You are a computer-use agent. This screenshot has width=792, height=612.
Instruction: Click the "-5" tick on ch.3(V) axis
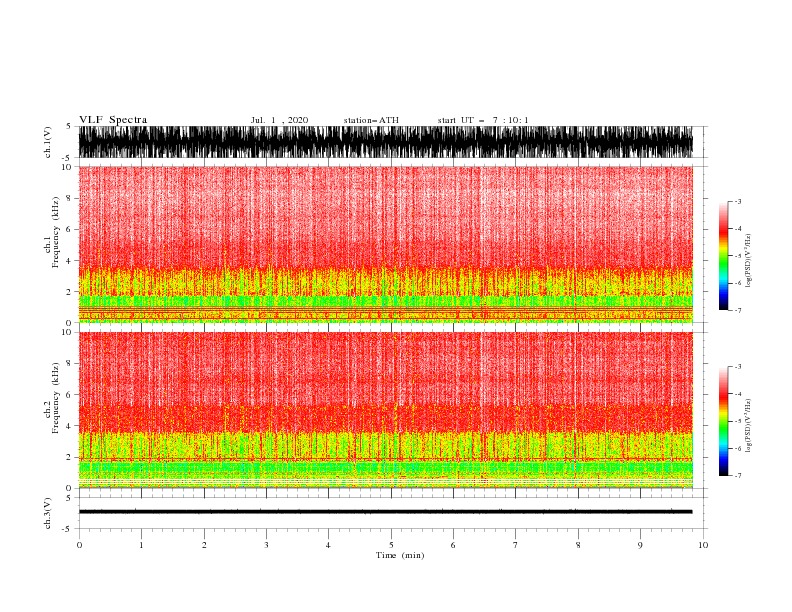click(68, 529)
